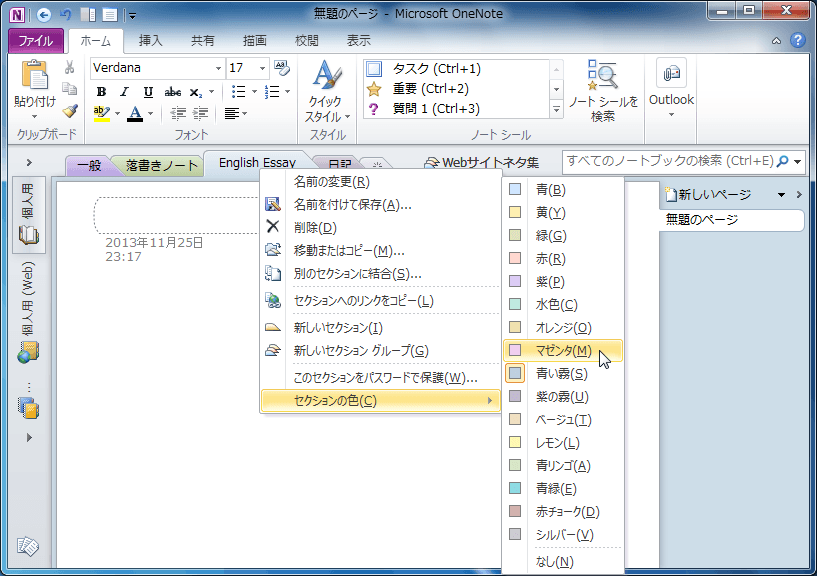
Task: Click the bullet list icon
Action: 239,92
